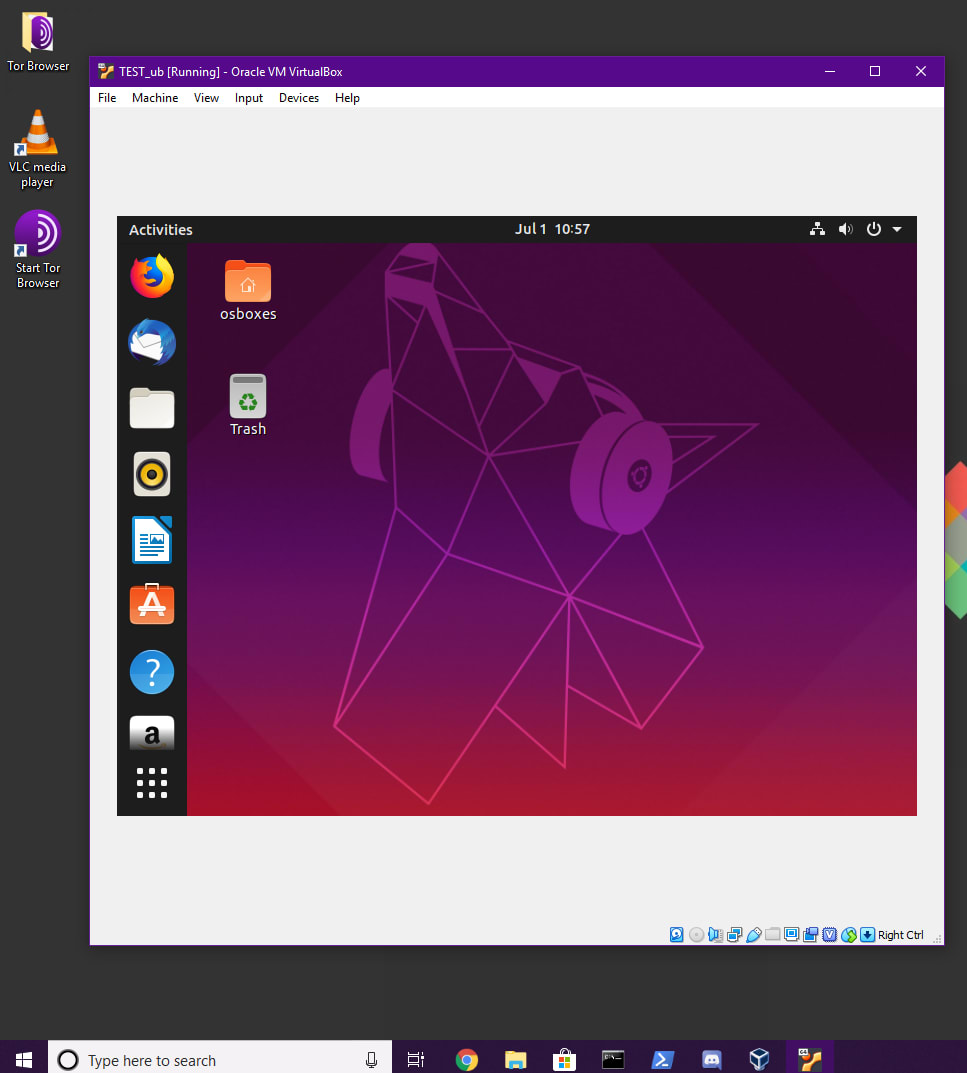The height and width of the screenshot is (1073, 967).
Task: Launch Thunderbird Mail from the dock
Action: 152,342
